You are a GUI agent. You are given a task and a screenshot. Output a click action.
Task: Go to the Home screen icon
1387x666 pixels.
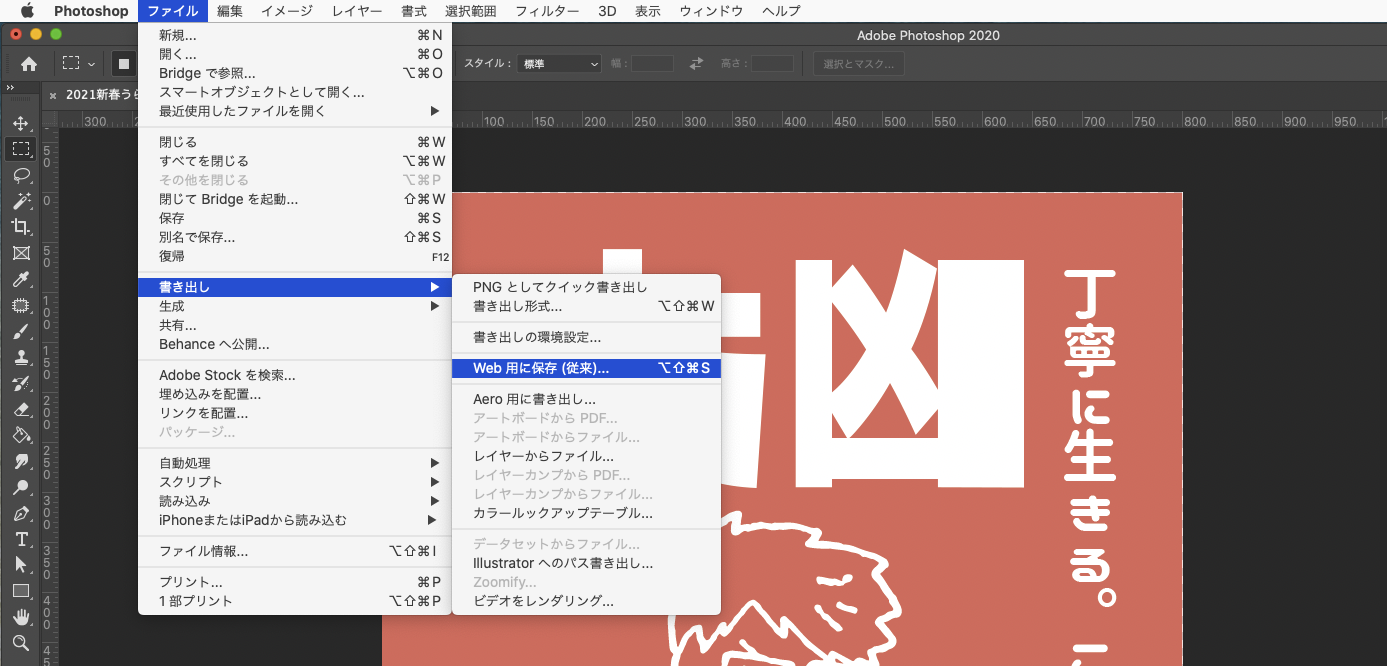(29, 64)
